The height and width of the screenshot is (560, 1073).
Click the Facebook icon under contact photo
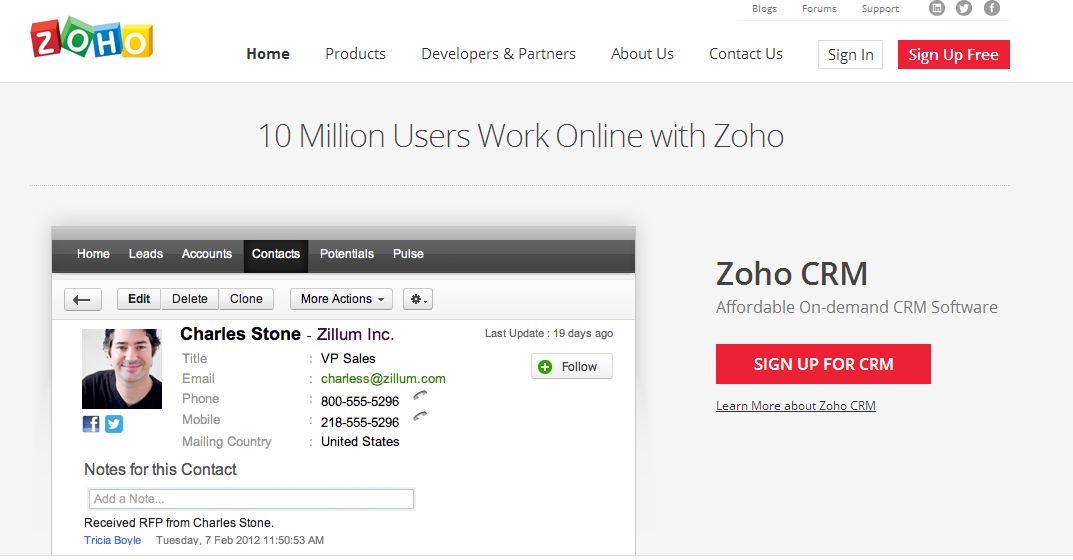[91, 424]
